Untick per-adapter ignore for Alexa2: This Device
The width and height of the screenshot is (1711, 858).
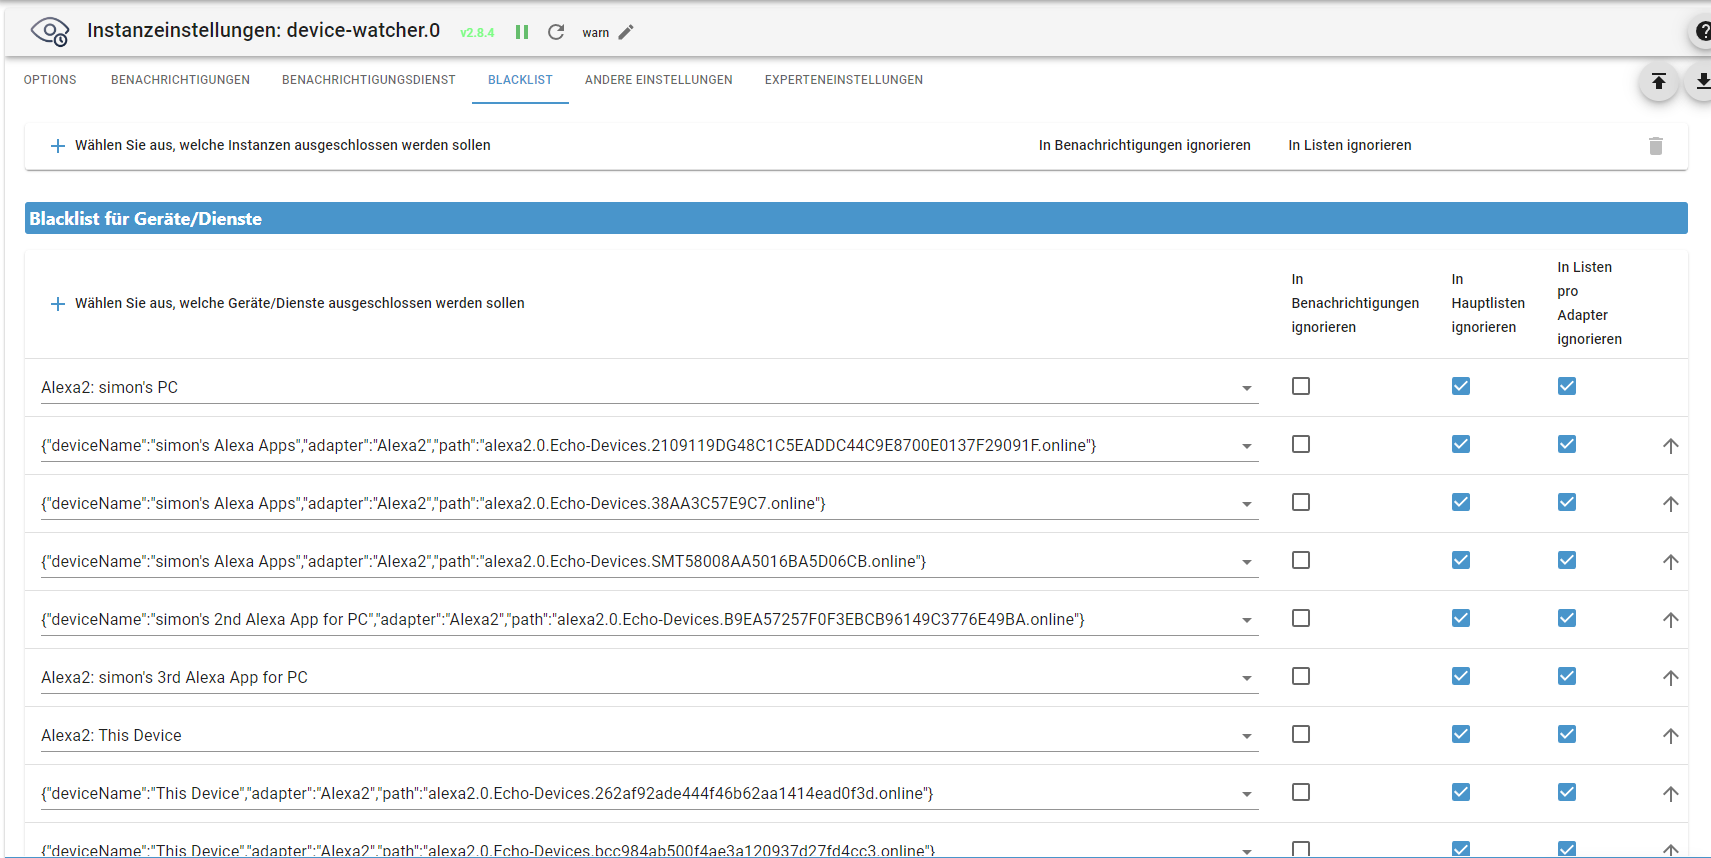(x=1567, y=734)
